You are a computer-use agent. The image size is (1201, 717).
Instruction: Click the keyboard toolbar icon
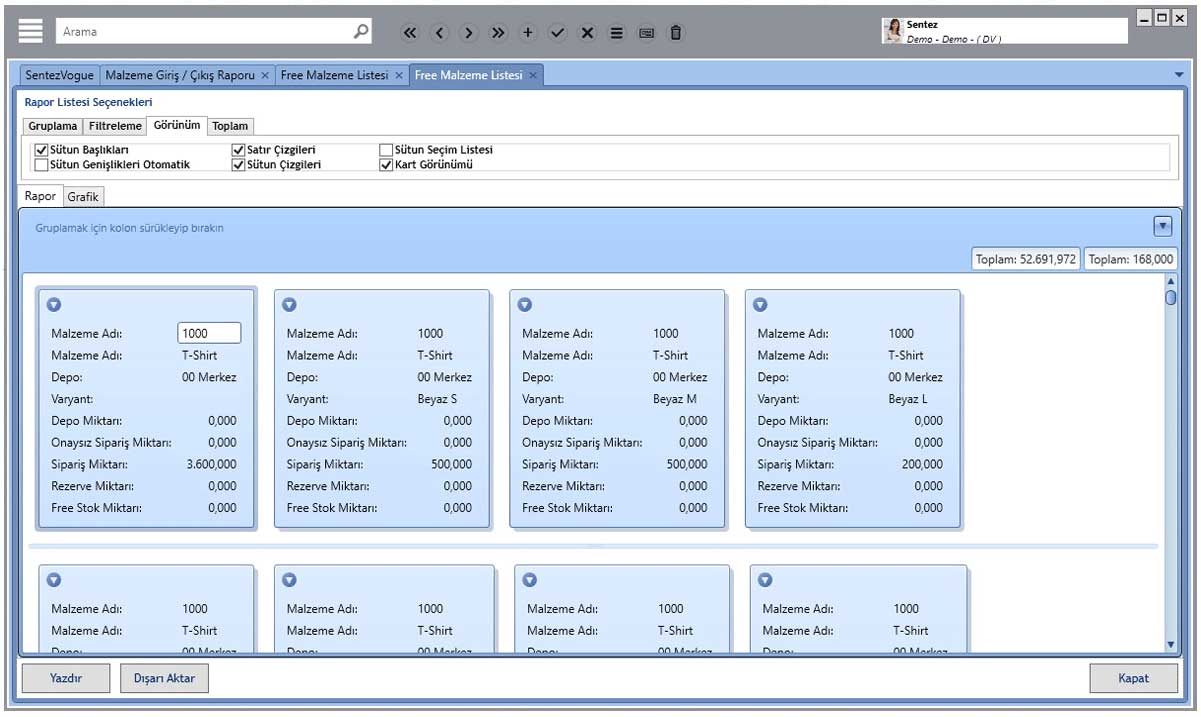pyautogui.click(x=646, y=32)
